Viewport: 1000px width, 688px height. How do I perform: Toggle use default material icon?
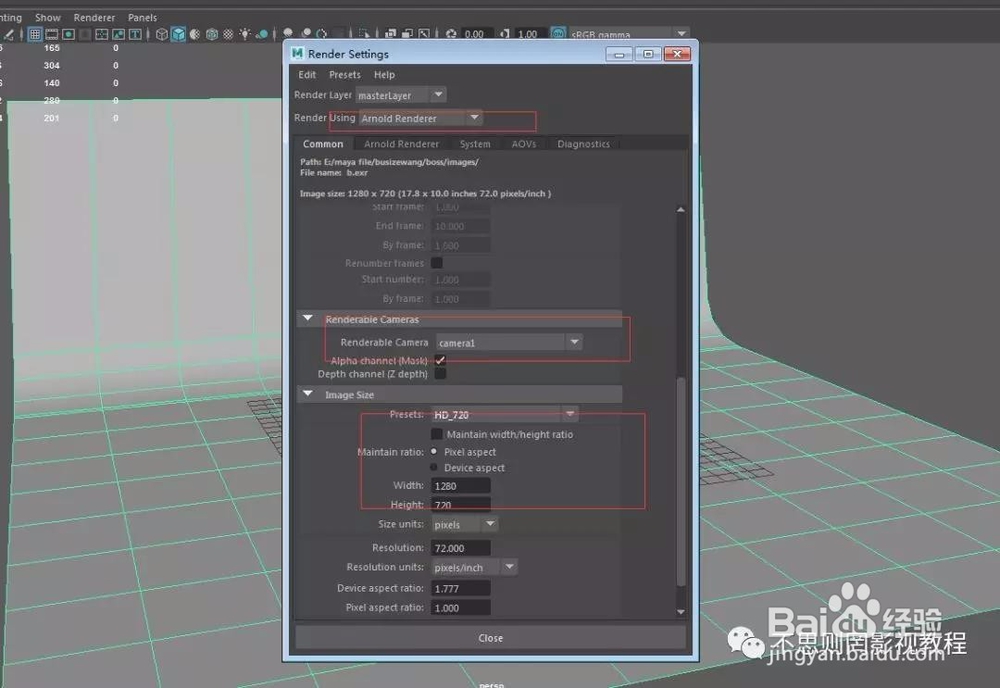[x=195, y=34]
